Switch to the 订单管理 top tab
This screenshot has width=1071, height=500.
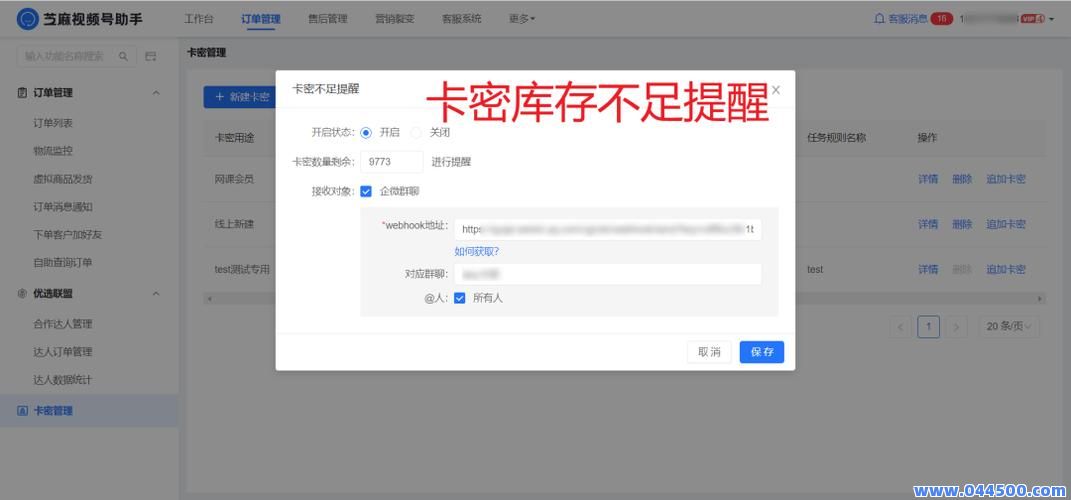click(261, 19)
